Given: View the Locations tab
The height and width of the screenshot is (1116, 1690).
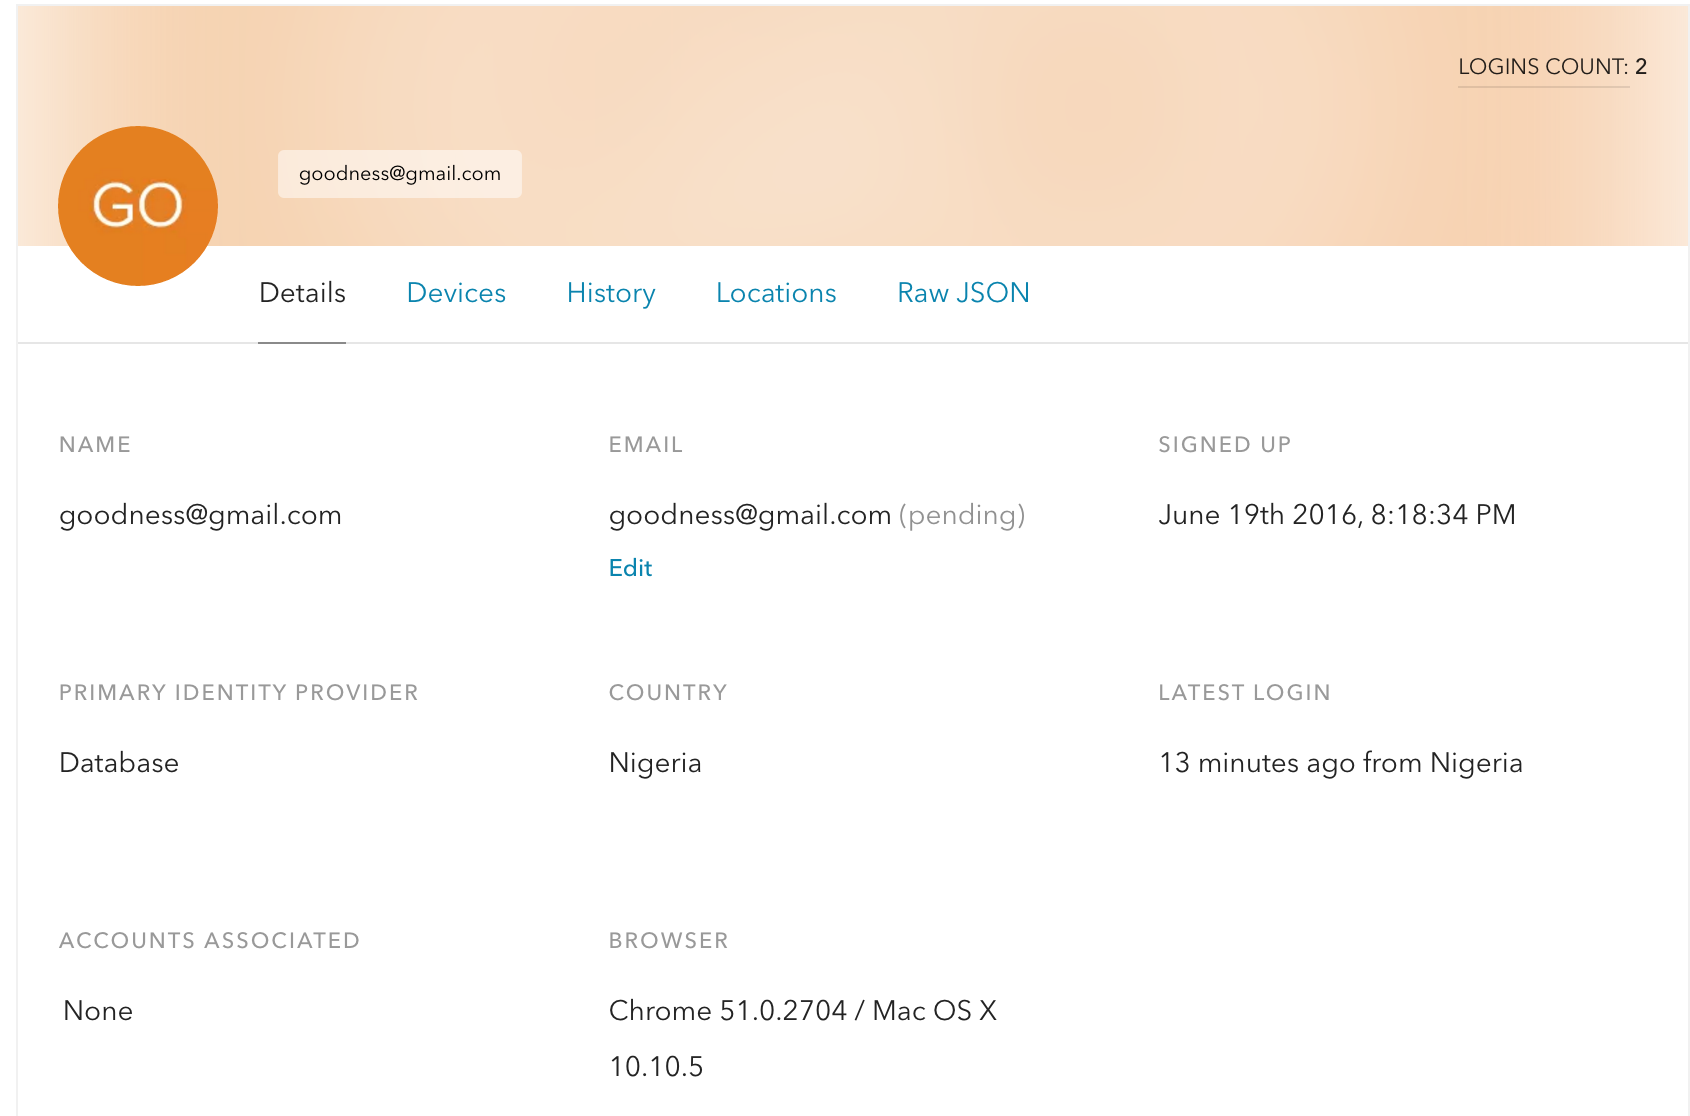Looking at the screenshot, I should [776, 293].
